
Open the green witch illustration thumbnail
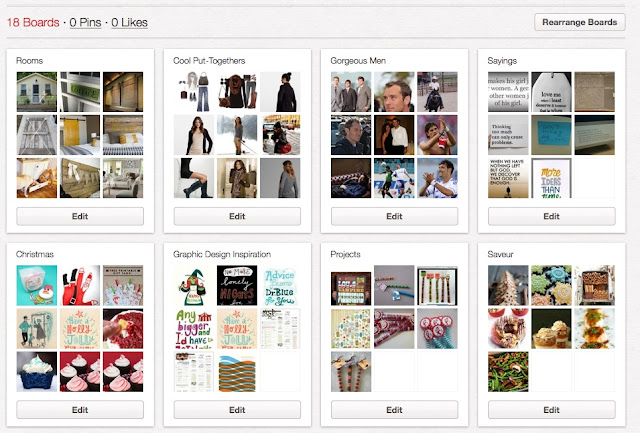pyautogui.click(x=194, y=285)
